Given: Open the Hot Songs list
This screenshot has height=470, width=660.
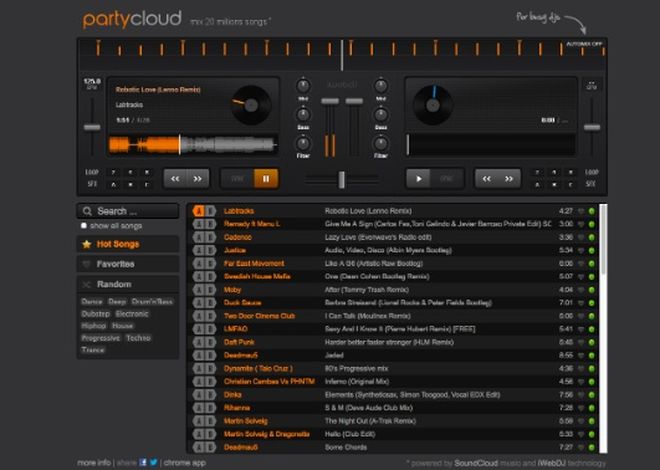Looking at the screenshot, I should (x=128, y=244).
